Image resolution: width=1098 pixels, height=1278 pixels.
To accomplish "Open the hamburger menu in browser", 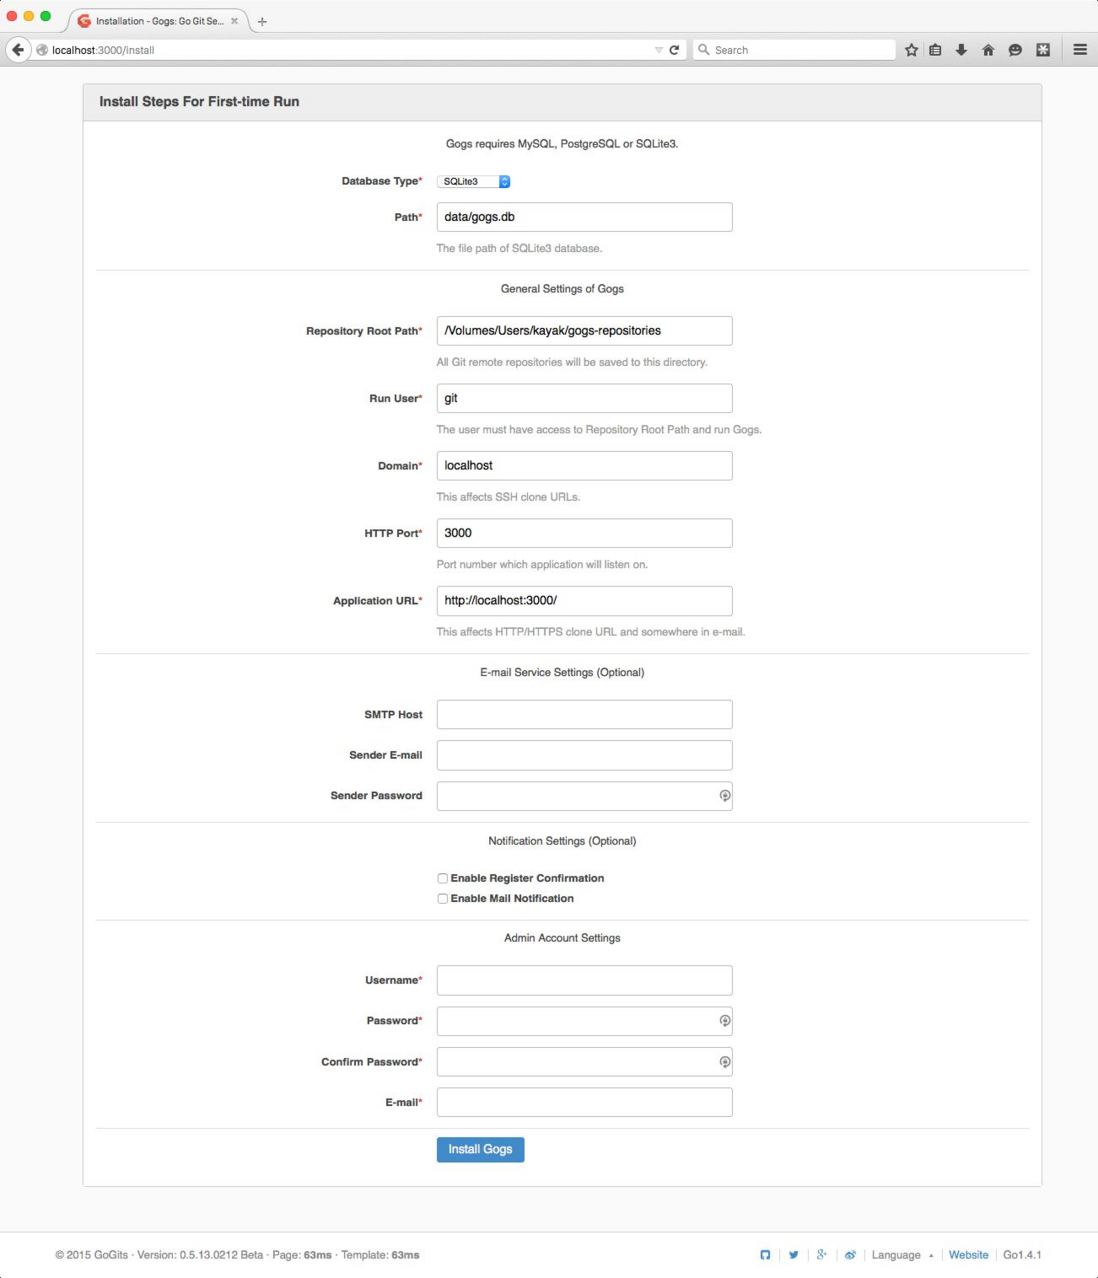I will (1080, 49).
